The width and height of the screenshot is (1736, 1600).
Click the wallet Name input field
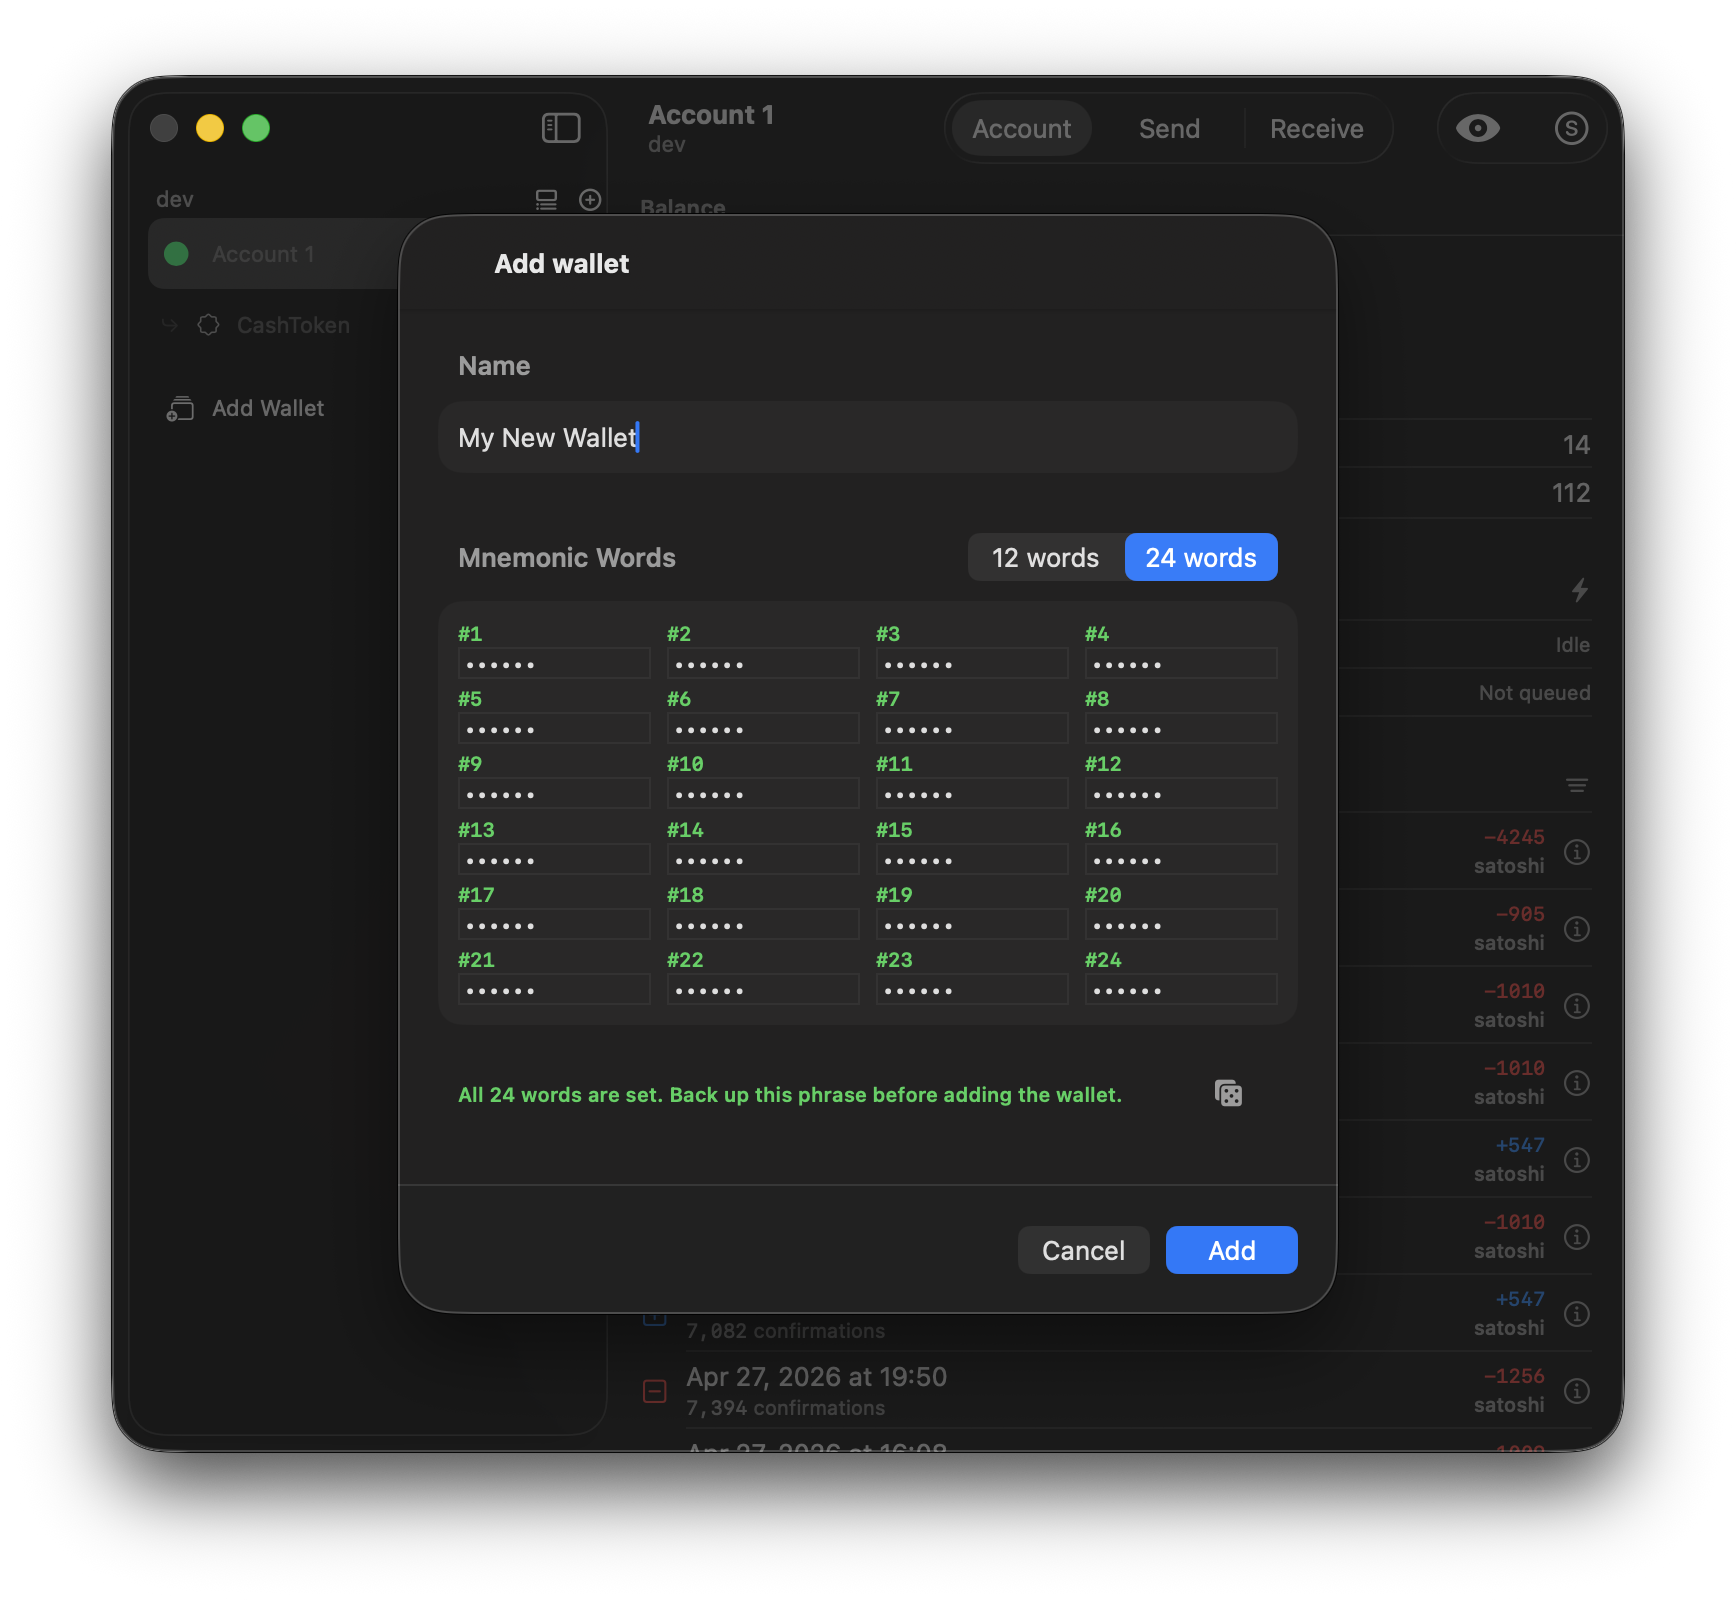click(868, 437)
